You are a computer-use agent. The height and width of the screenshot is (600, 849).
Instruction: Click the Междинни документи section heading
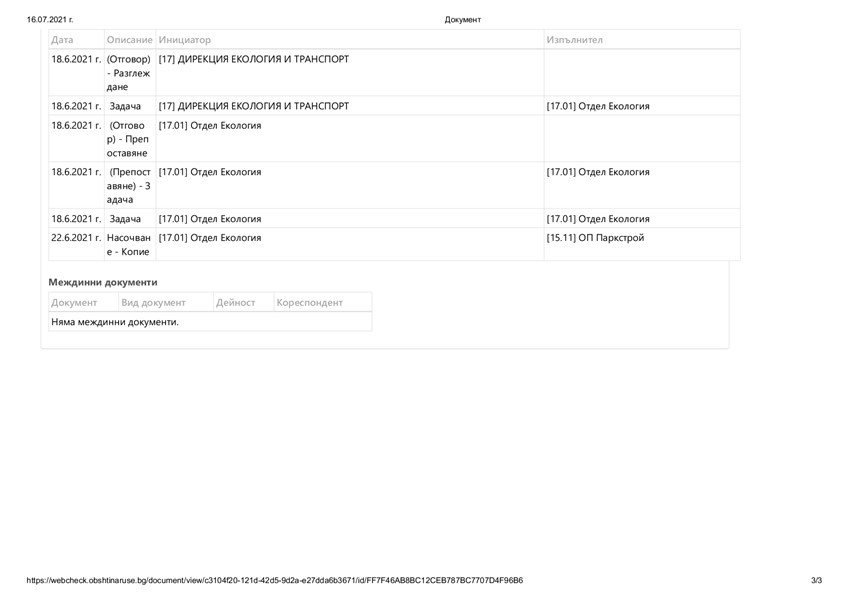tap(103, 282)
